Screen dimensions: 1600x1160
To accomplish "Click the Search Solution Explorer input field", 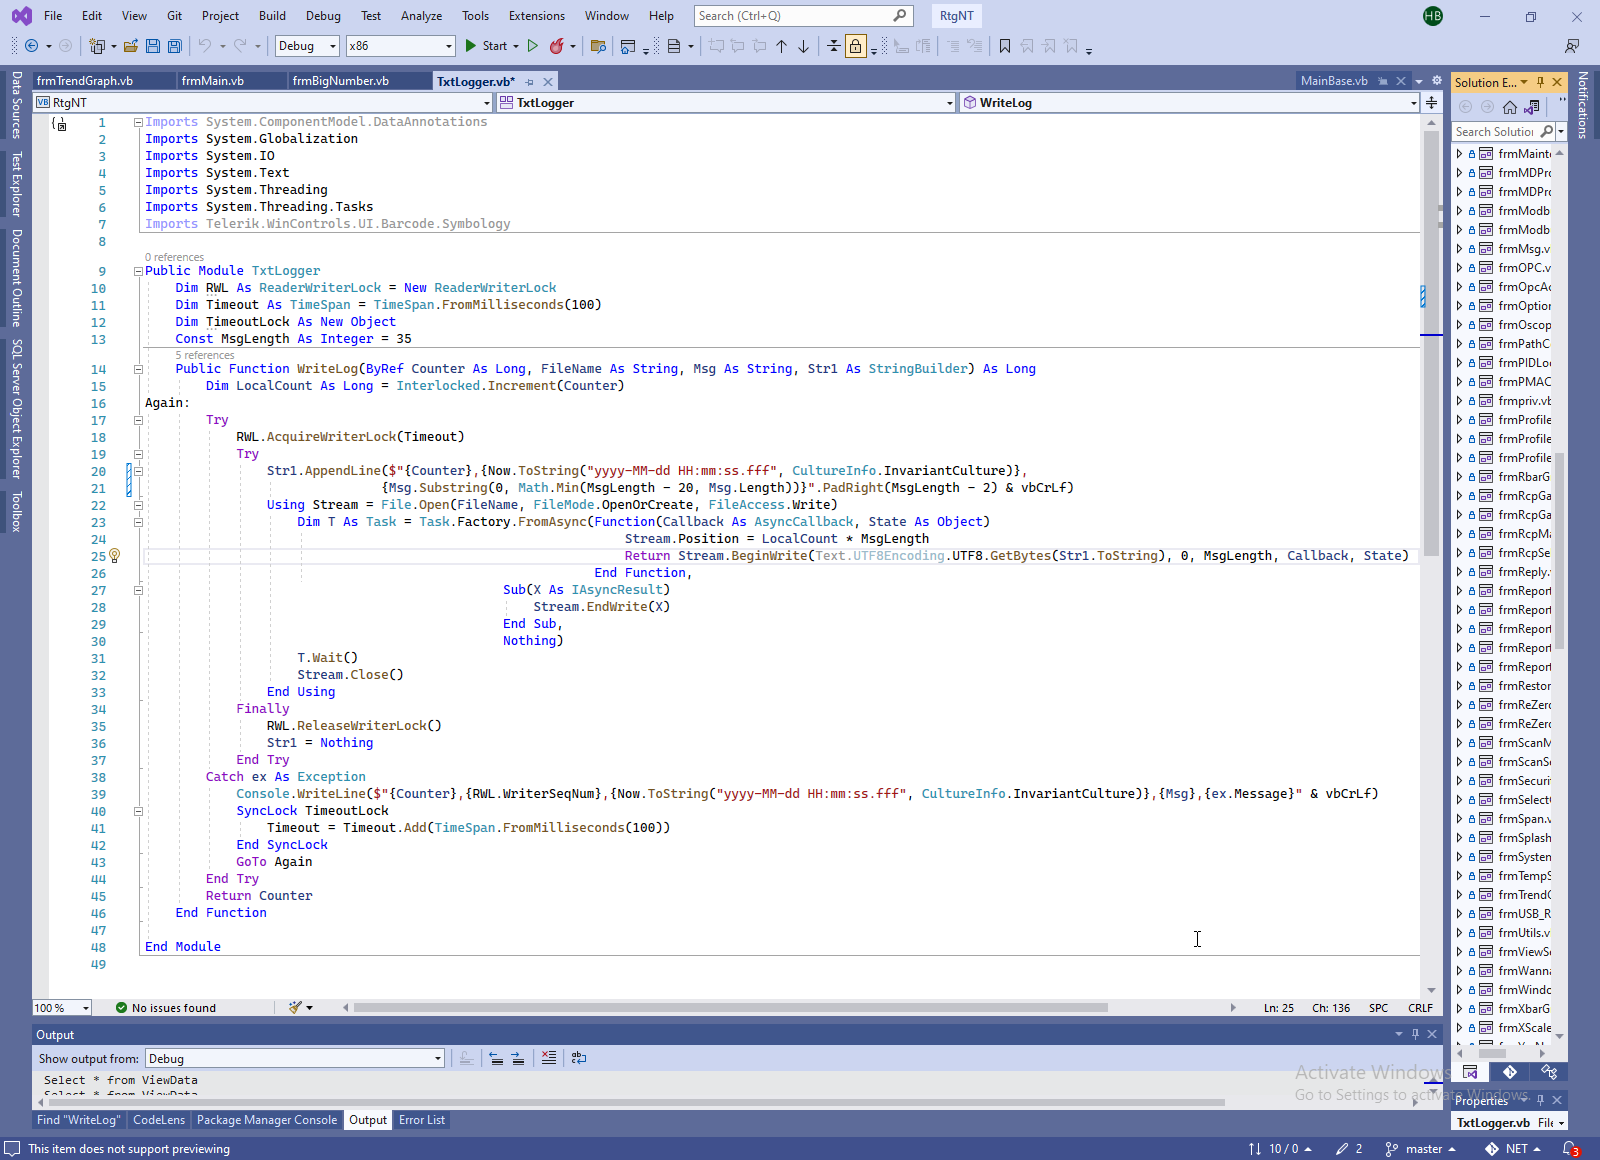I will tap(1494, 132).
